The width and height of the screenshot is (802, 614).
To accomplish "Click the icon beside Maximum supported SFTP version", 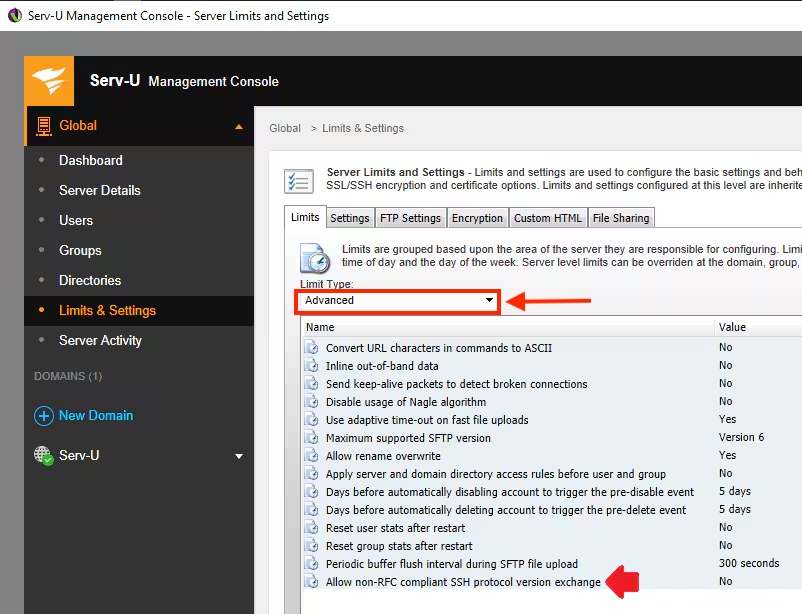I will [x=311, y=437].
